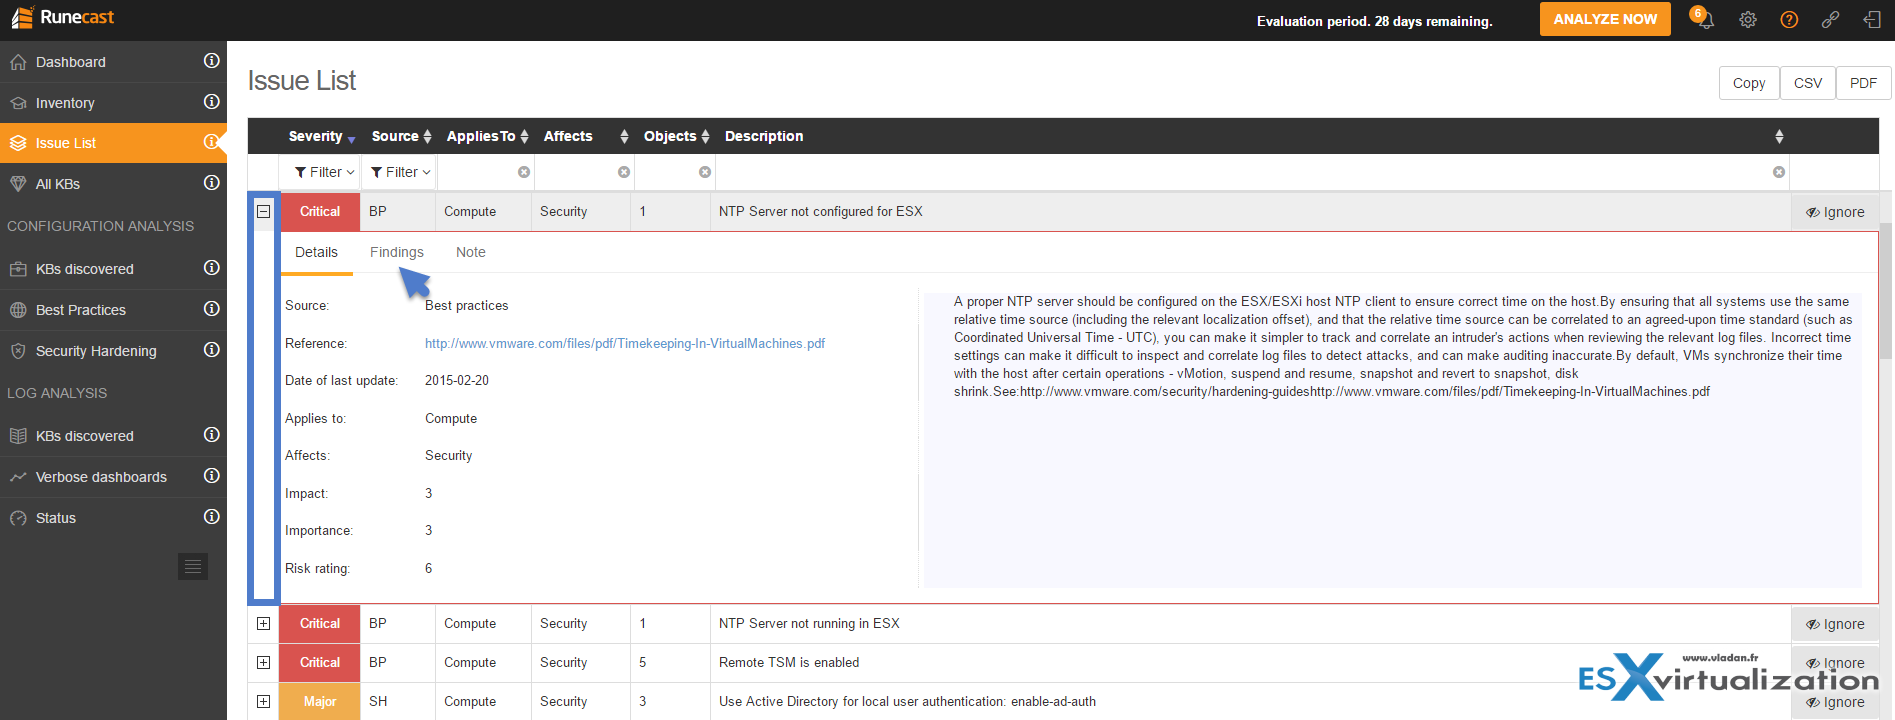Open the notifications bell icon
Viewport: 1895px width, 720px height.
(1704, 20)
